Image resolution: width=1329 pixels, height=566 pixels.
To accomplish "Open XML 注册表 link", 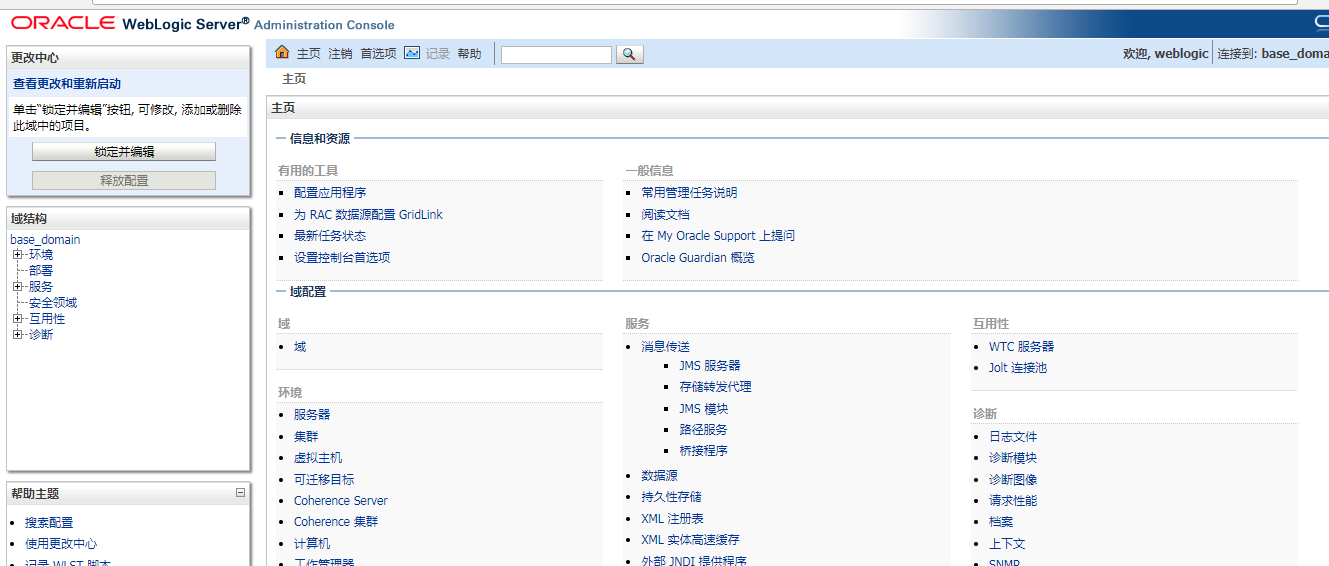I will (x=672, y=519).
